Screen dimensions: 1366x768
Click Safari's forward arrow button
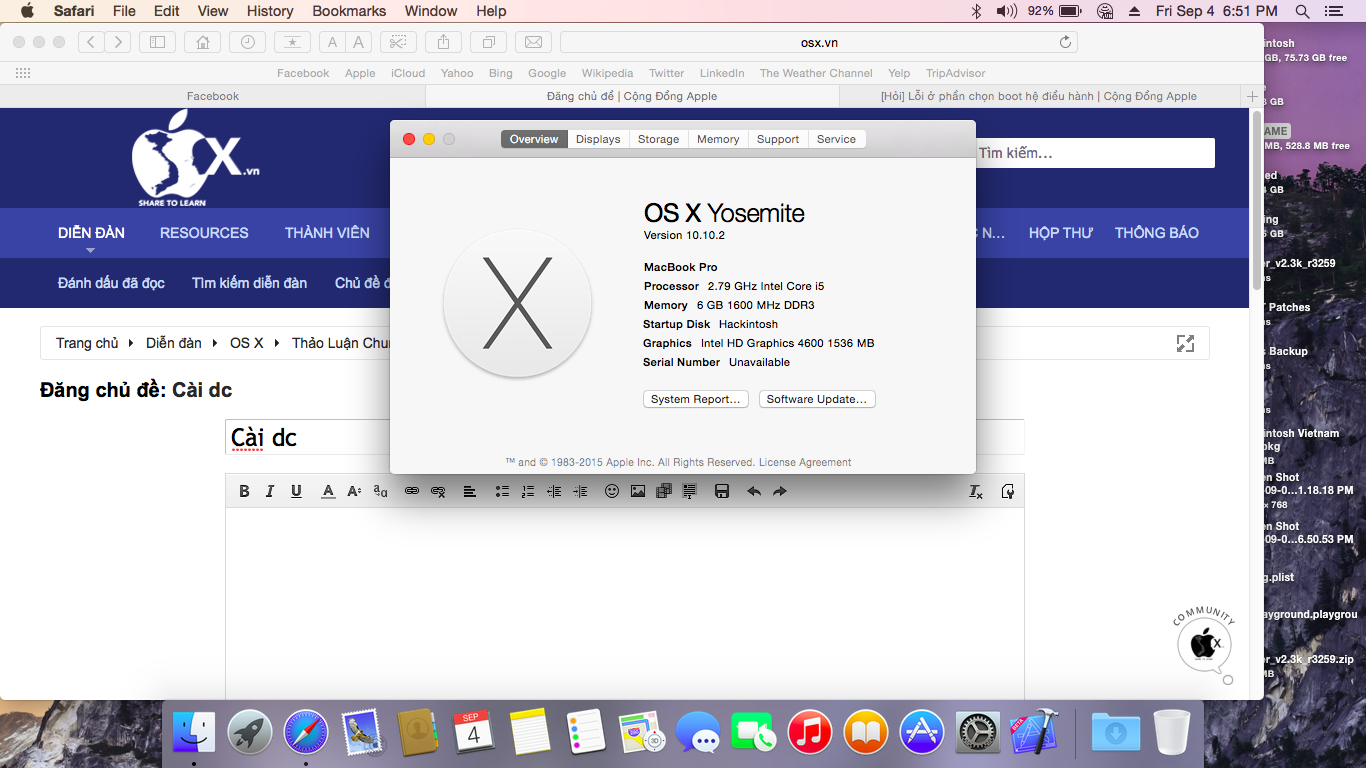[x=119, y=42]
